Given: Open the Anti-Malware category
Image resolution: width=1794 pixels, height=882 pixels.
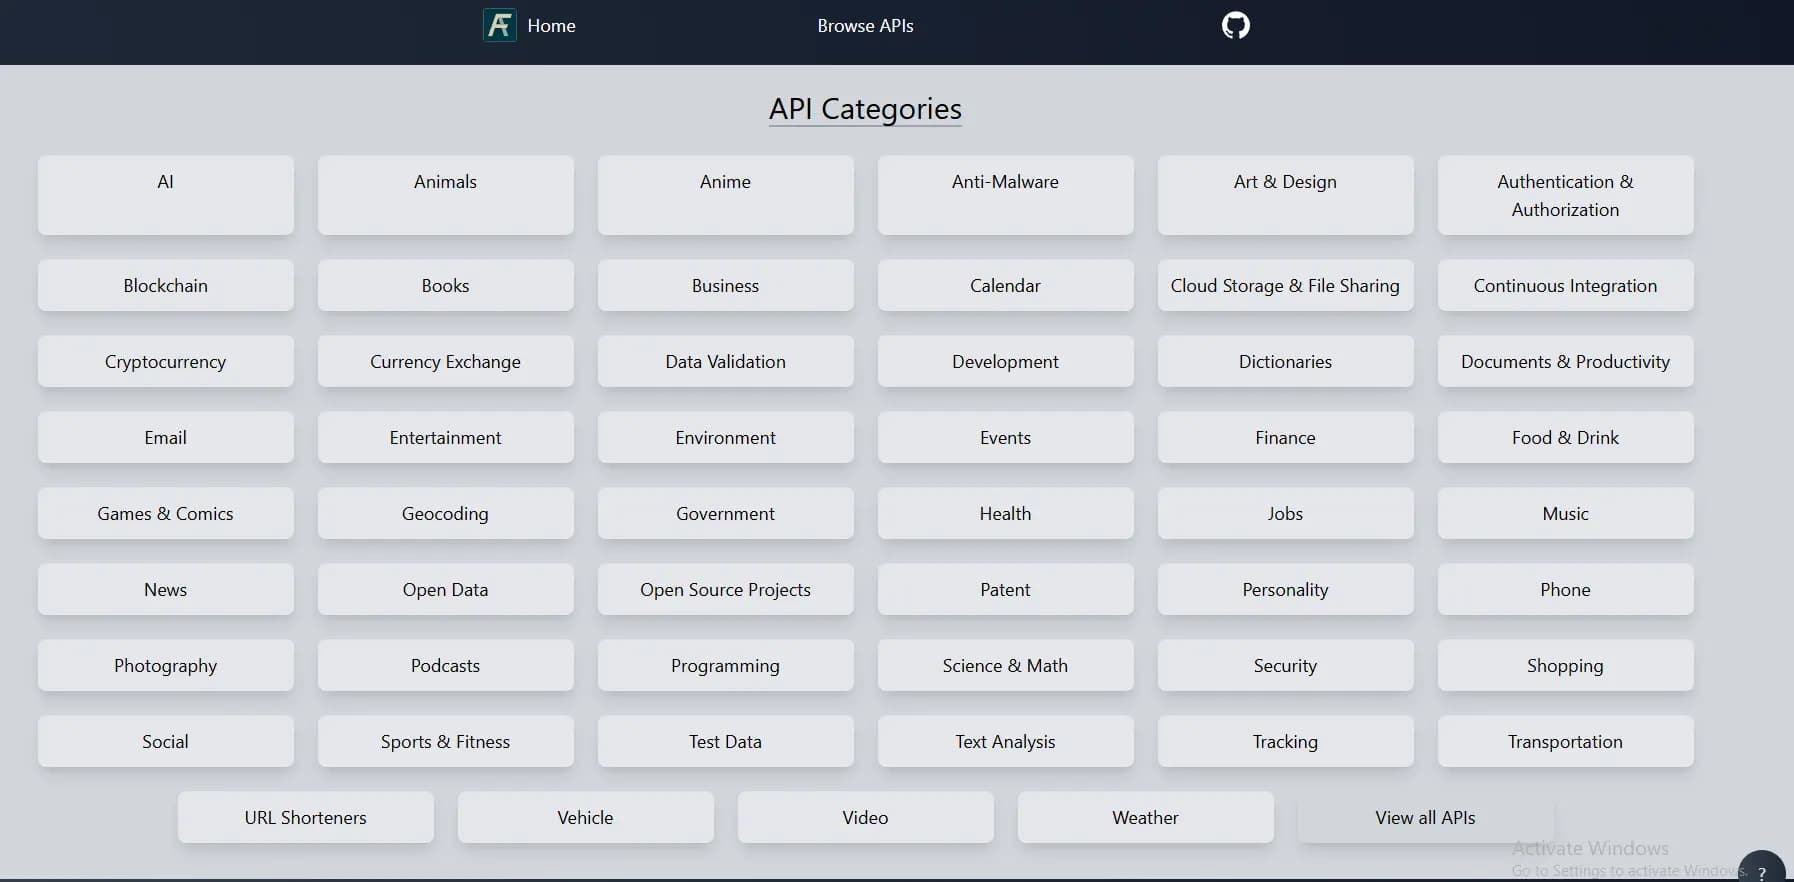Looking at the screenshot, I should pyautogui.click(x=1006, y=195).
